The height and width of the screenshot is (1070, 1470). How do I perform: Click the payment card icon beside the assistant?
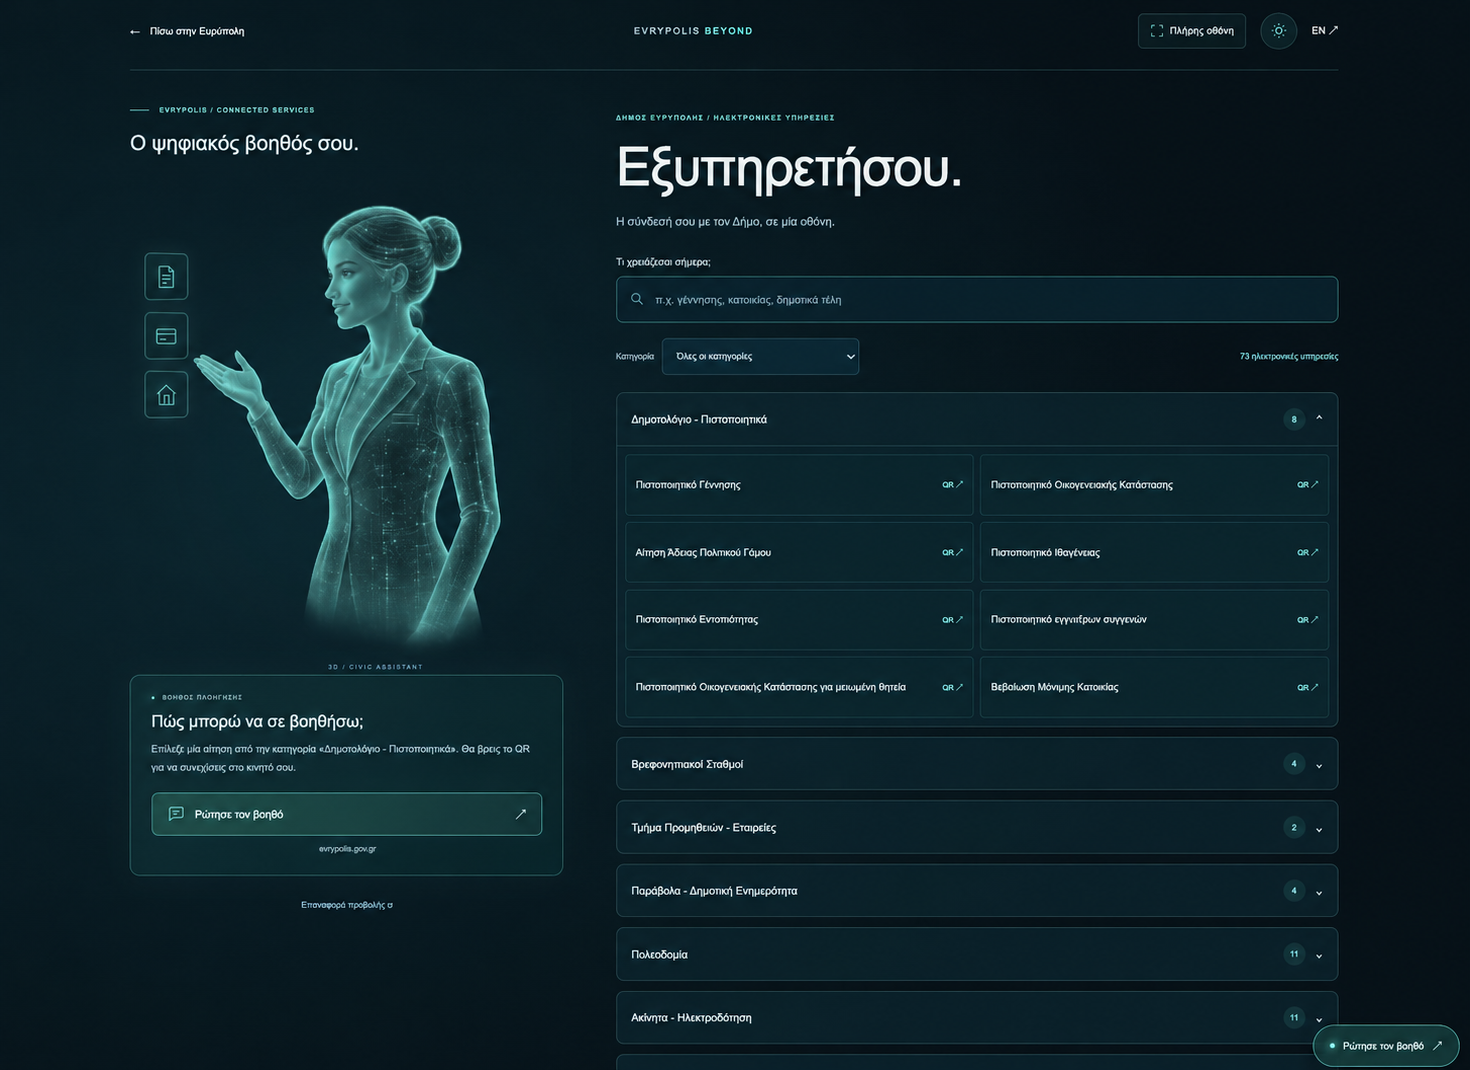click(x=166, y=336)
